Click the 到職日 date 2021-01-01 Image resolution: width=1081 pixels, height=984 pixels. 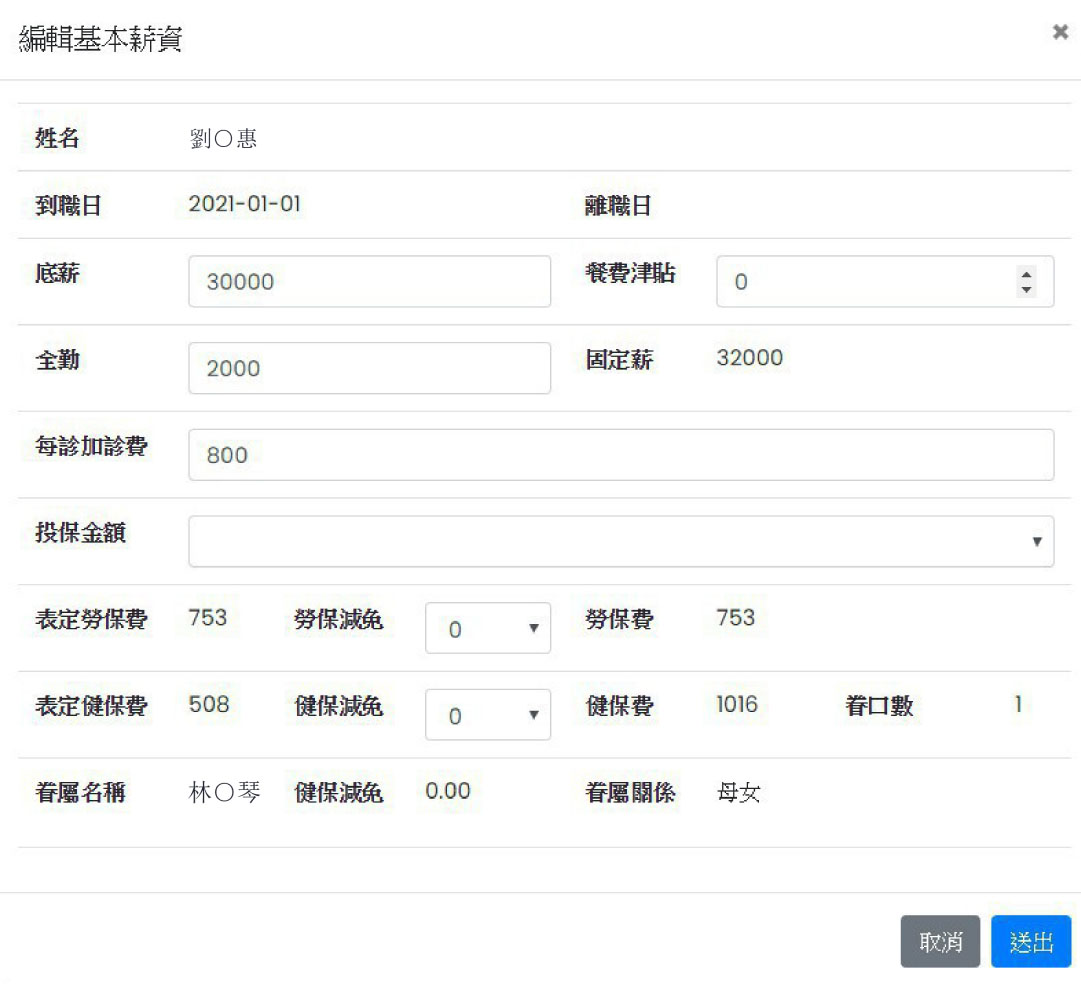tap(244, 205)
